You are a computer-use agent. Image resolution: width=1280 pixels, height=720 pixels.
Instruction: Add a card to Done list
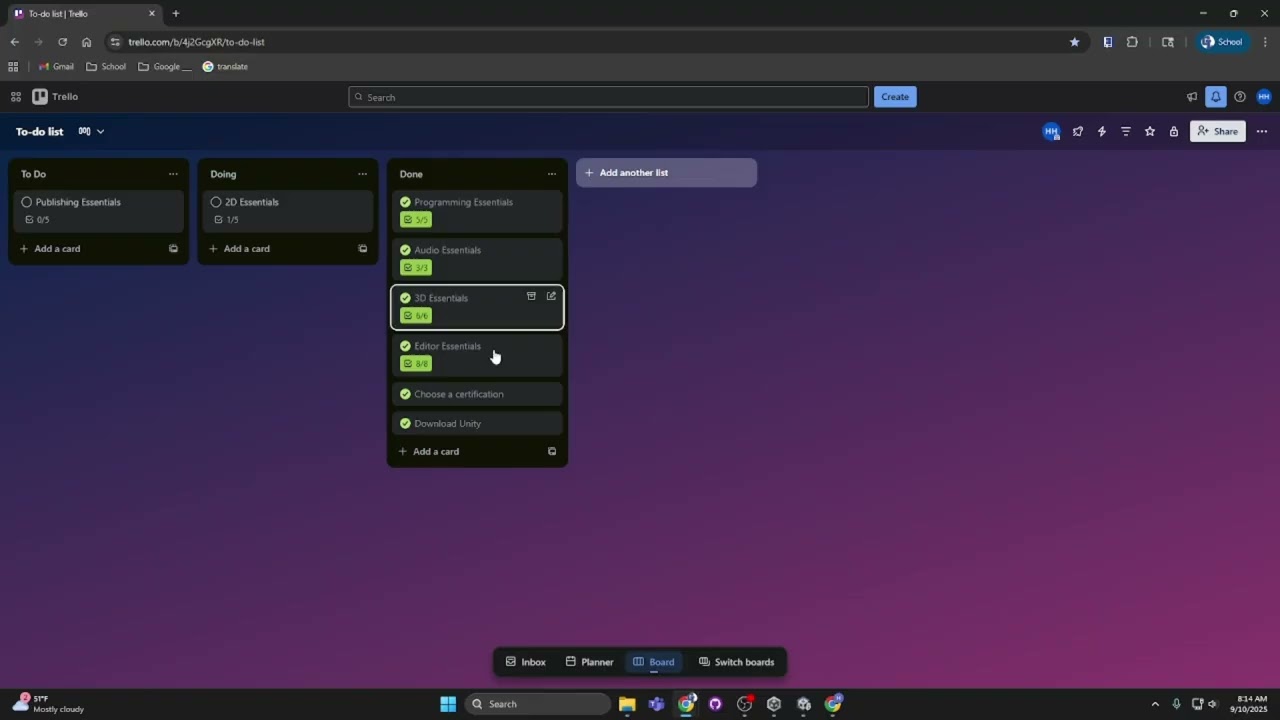(x=467, y=451)
